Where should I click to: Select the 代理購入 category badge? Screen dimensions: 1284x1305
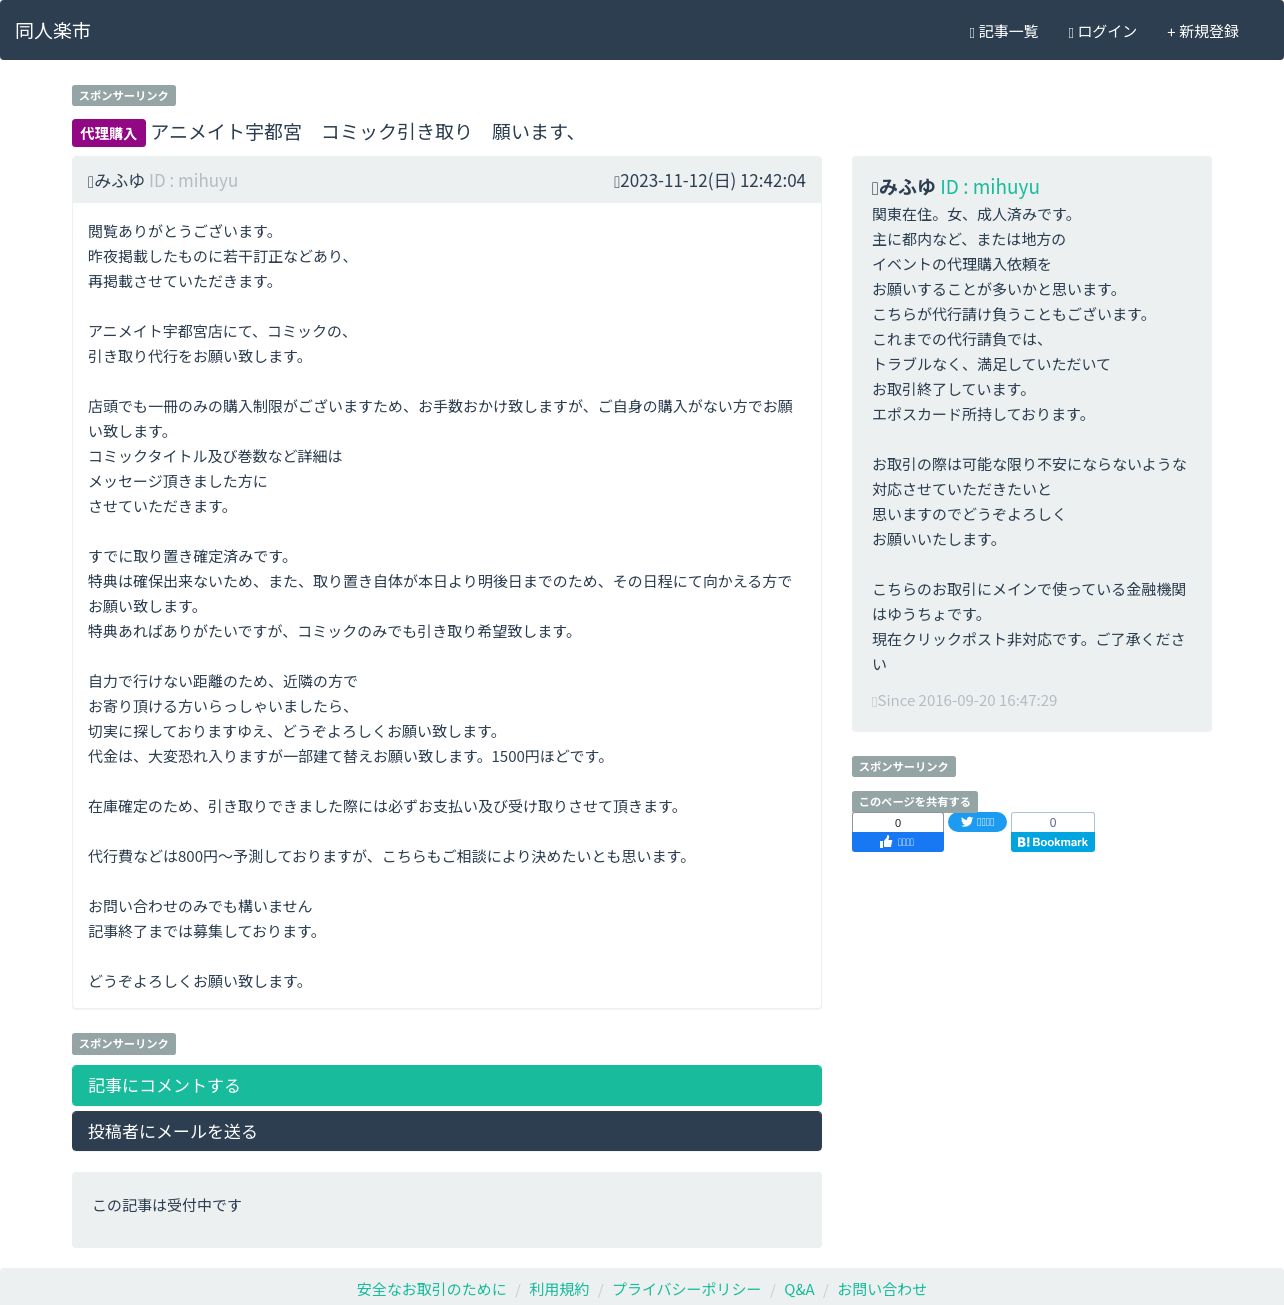[x=109, y=133]
